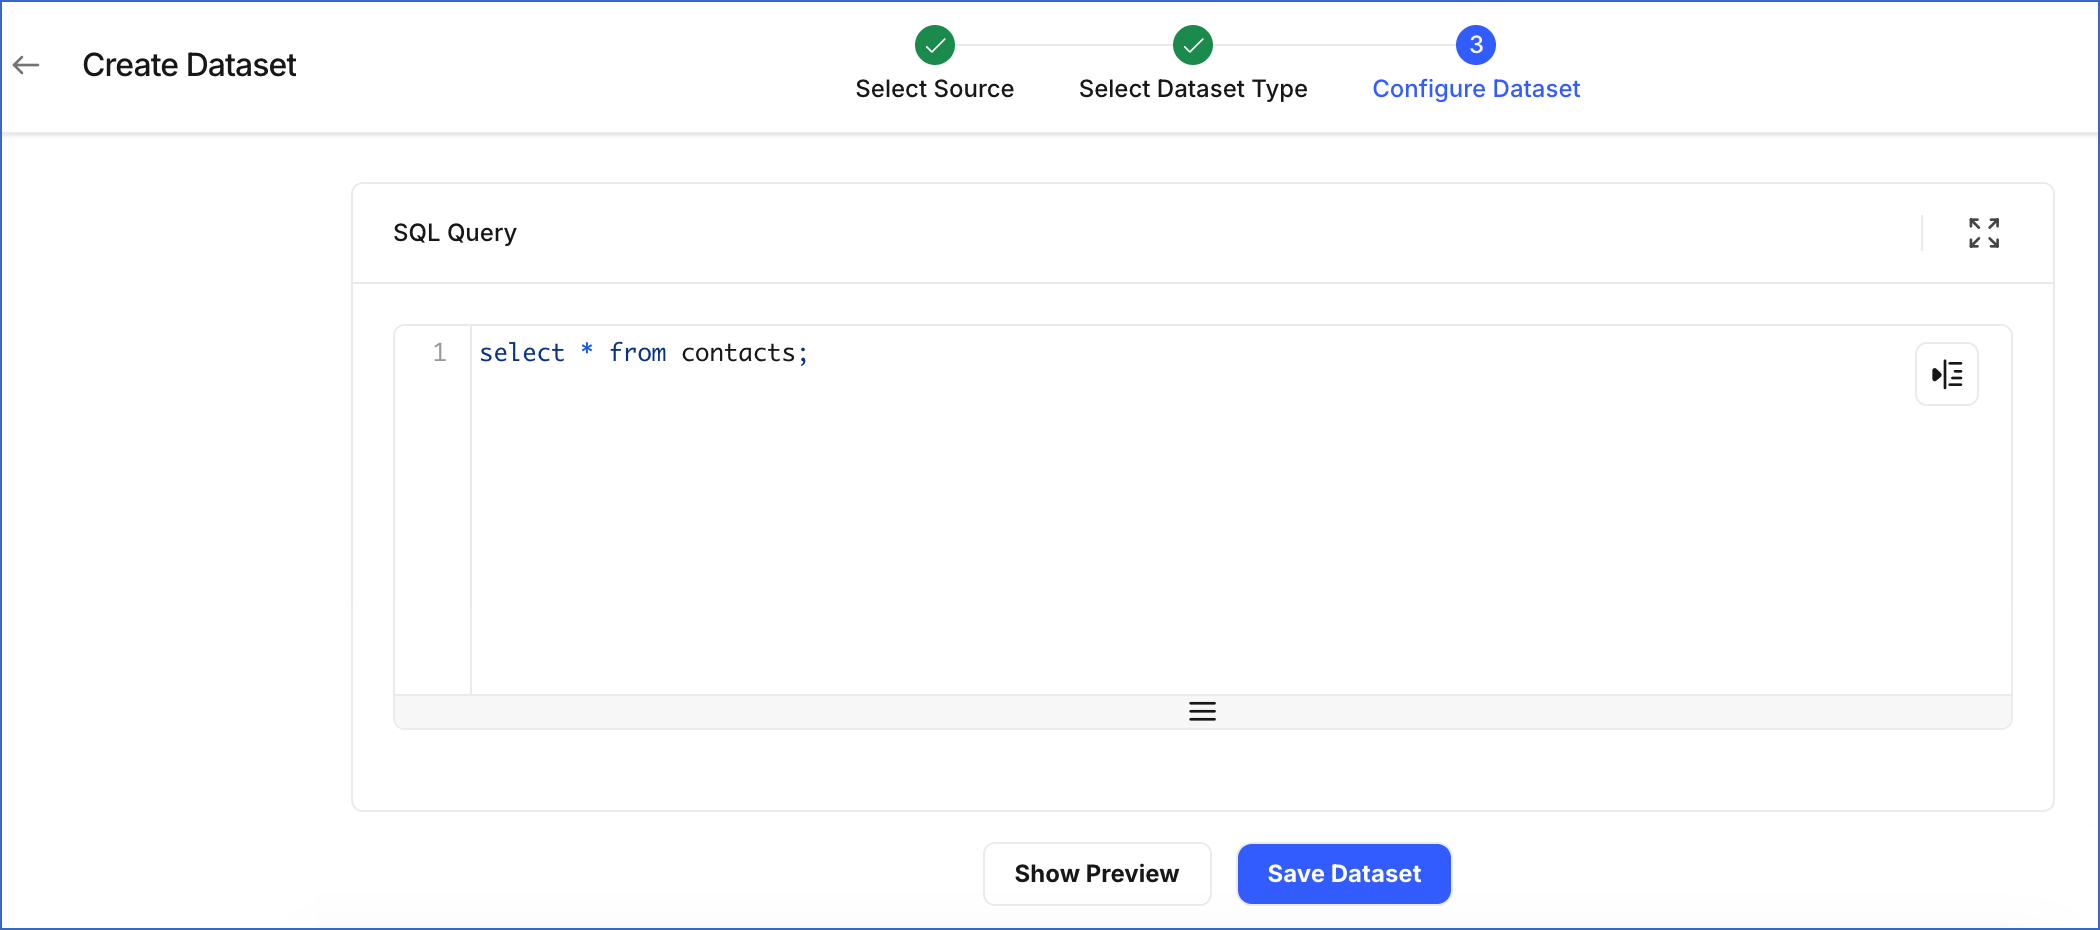The height and width of the screenshot is (930, 2100).
Task: Click the 'contacts' table name in query
Action: [x=738, y=353]
